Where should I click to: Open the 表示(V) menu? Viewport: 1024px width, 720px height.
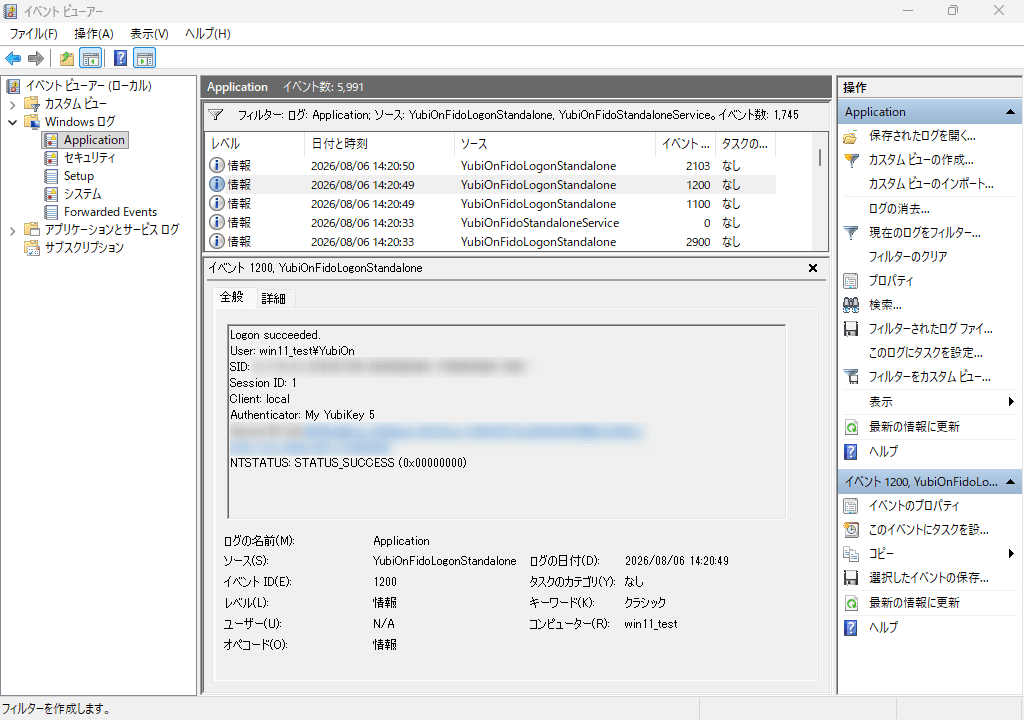click(x=149, y=34)
